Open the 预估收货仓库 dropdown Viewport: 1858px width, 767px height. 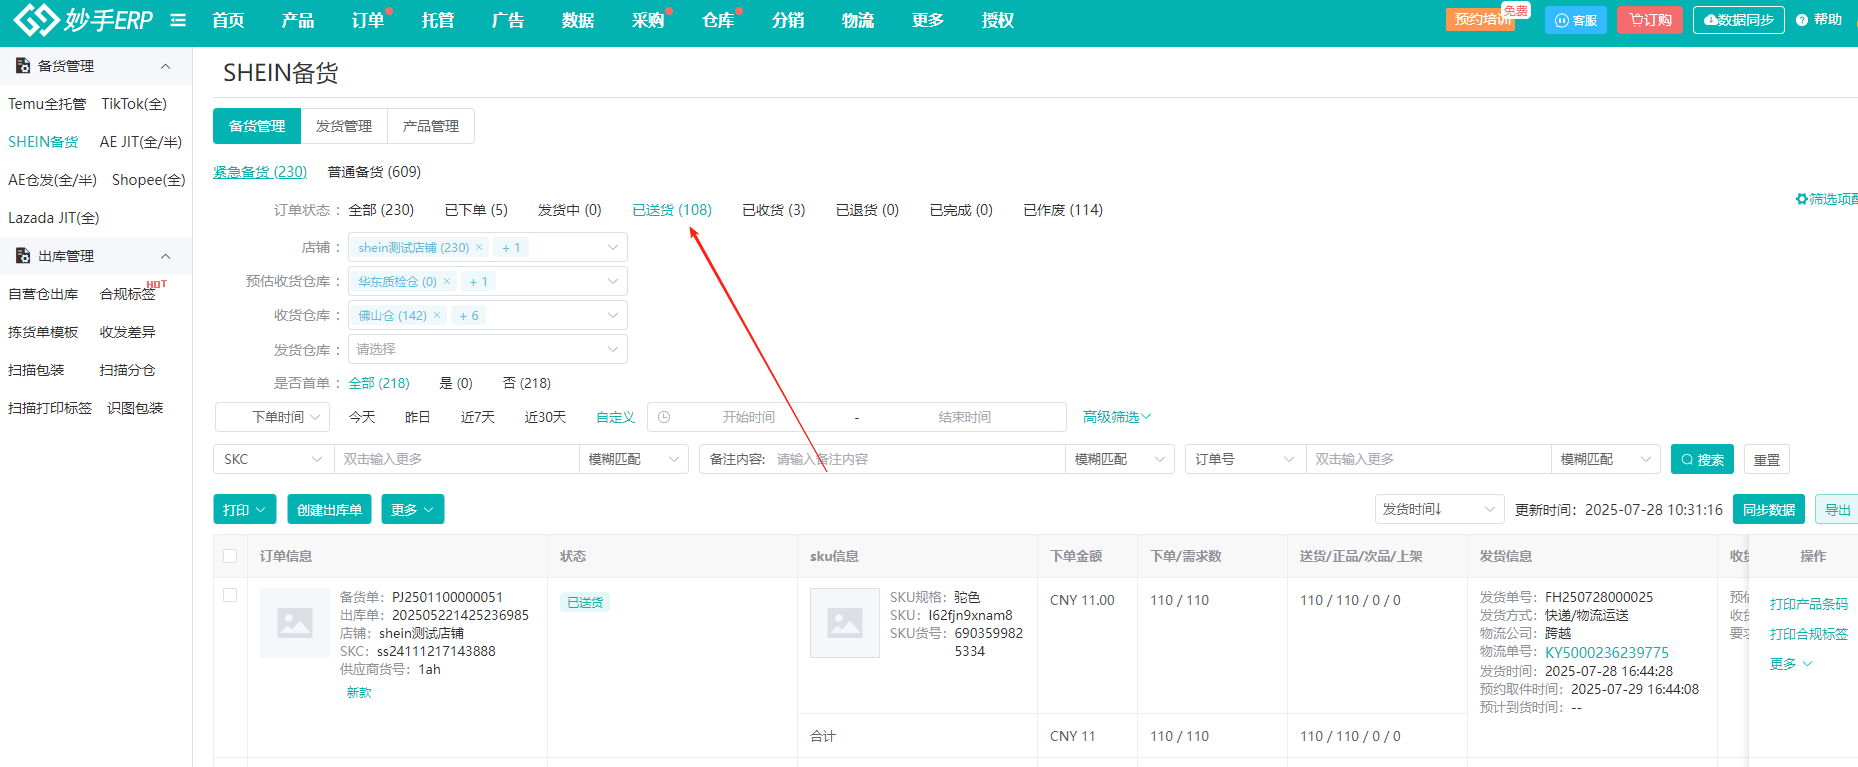coord(488,281)
